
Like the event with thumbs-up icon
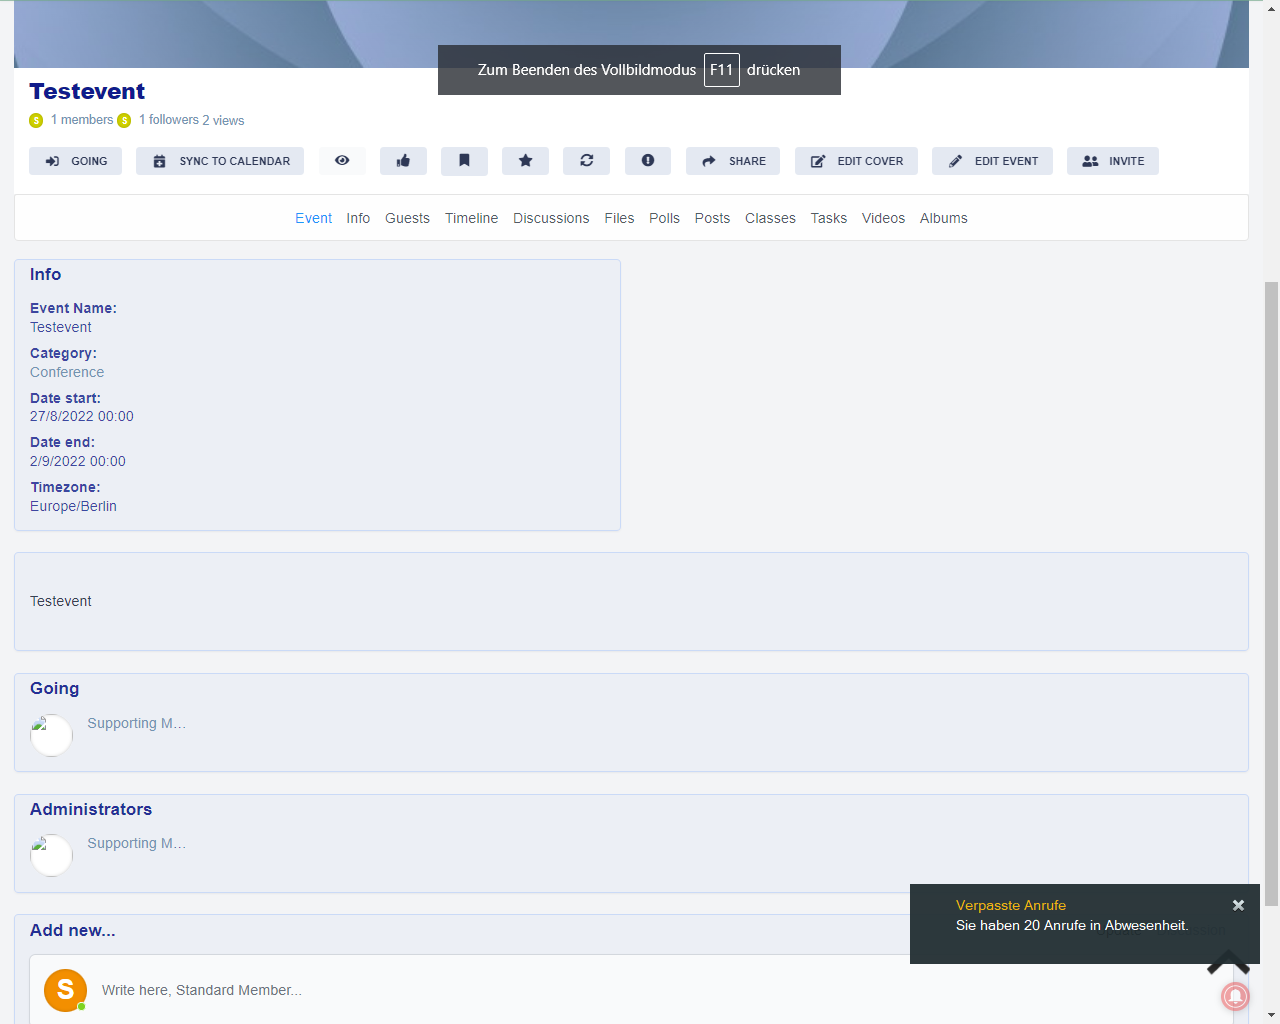coord(403,161)
